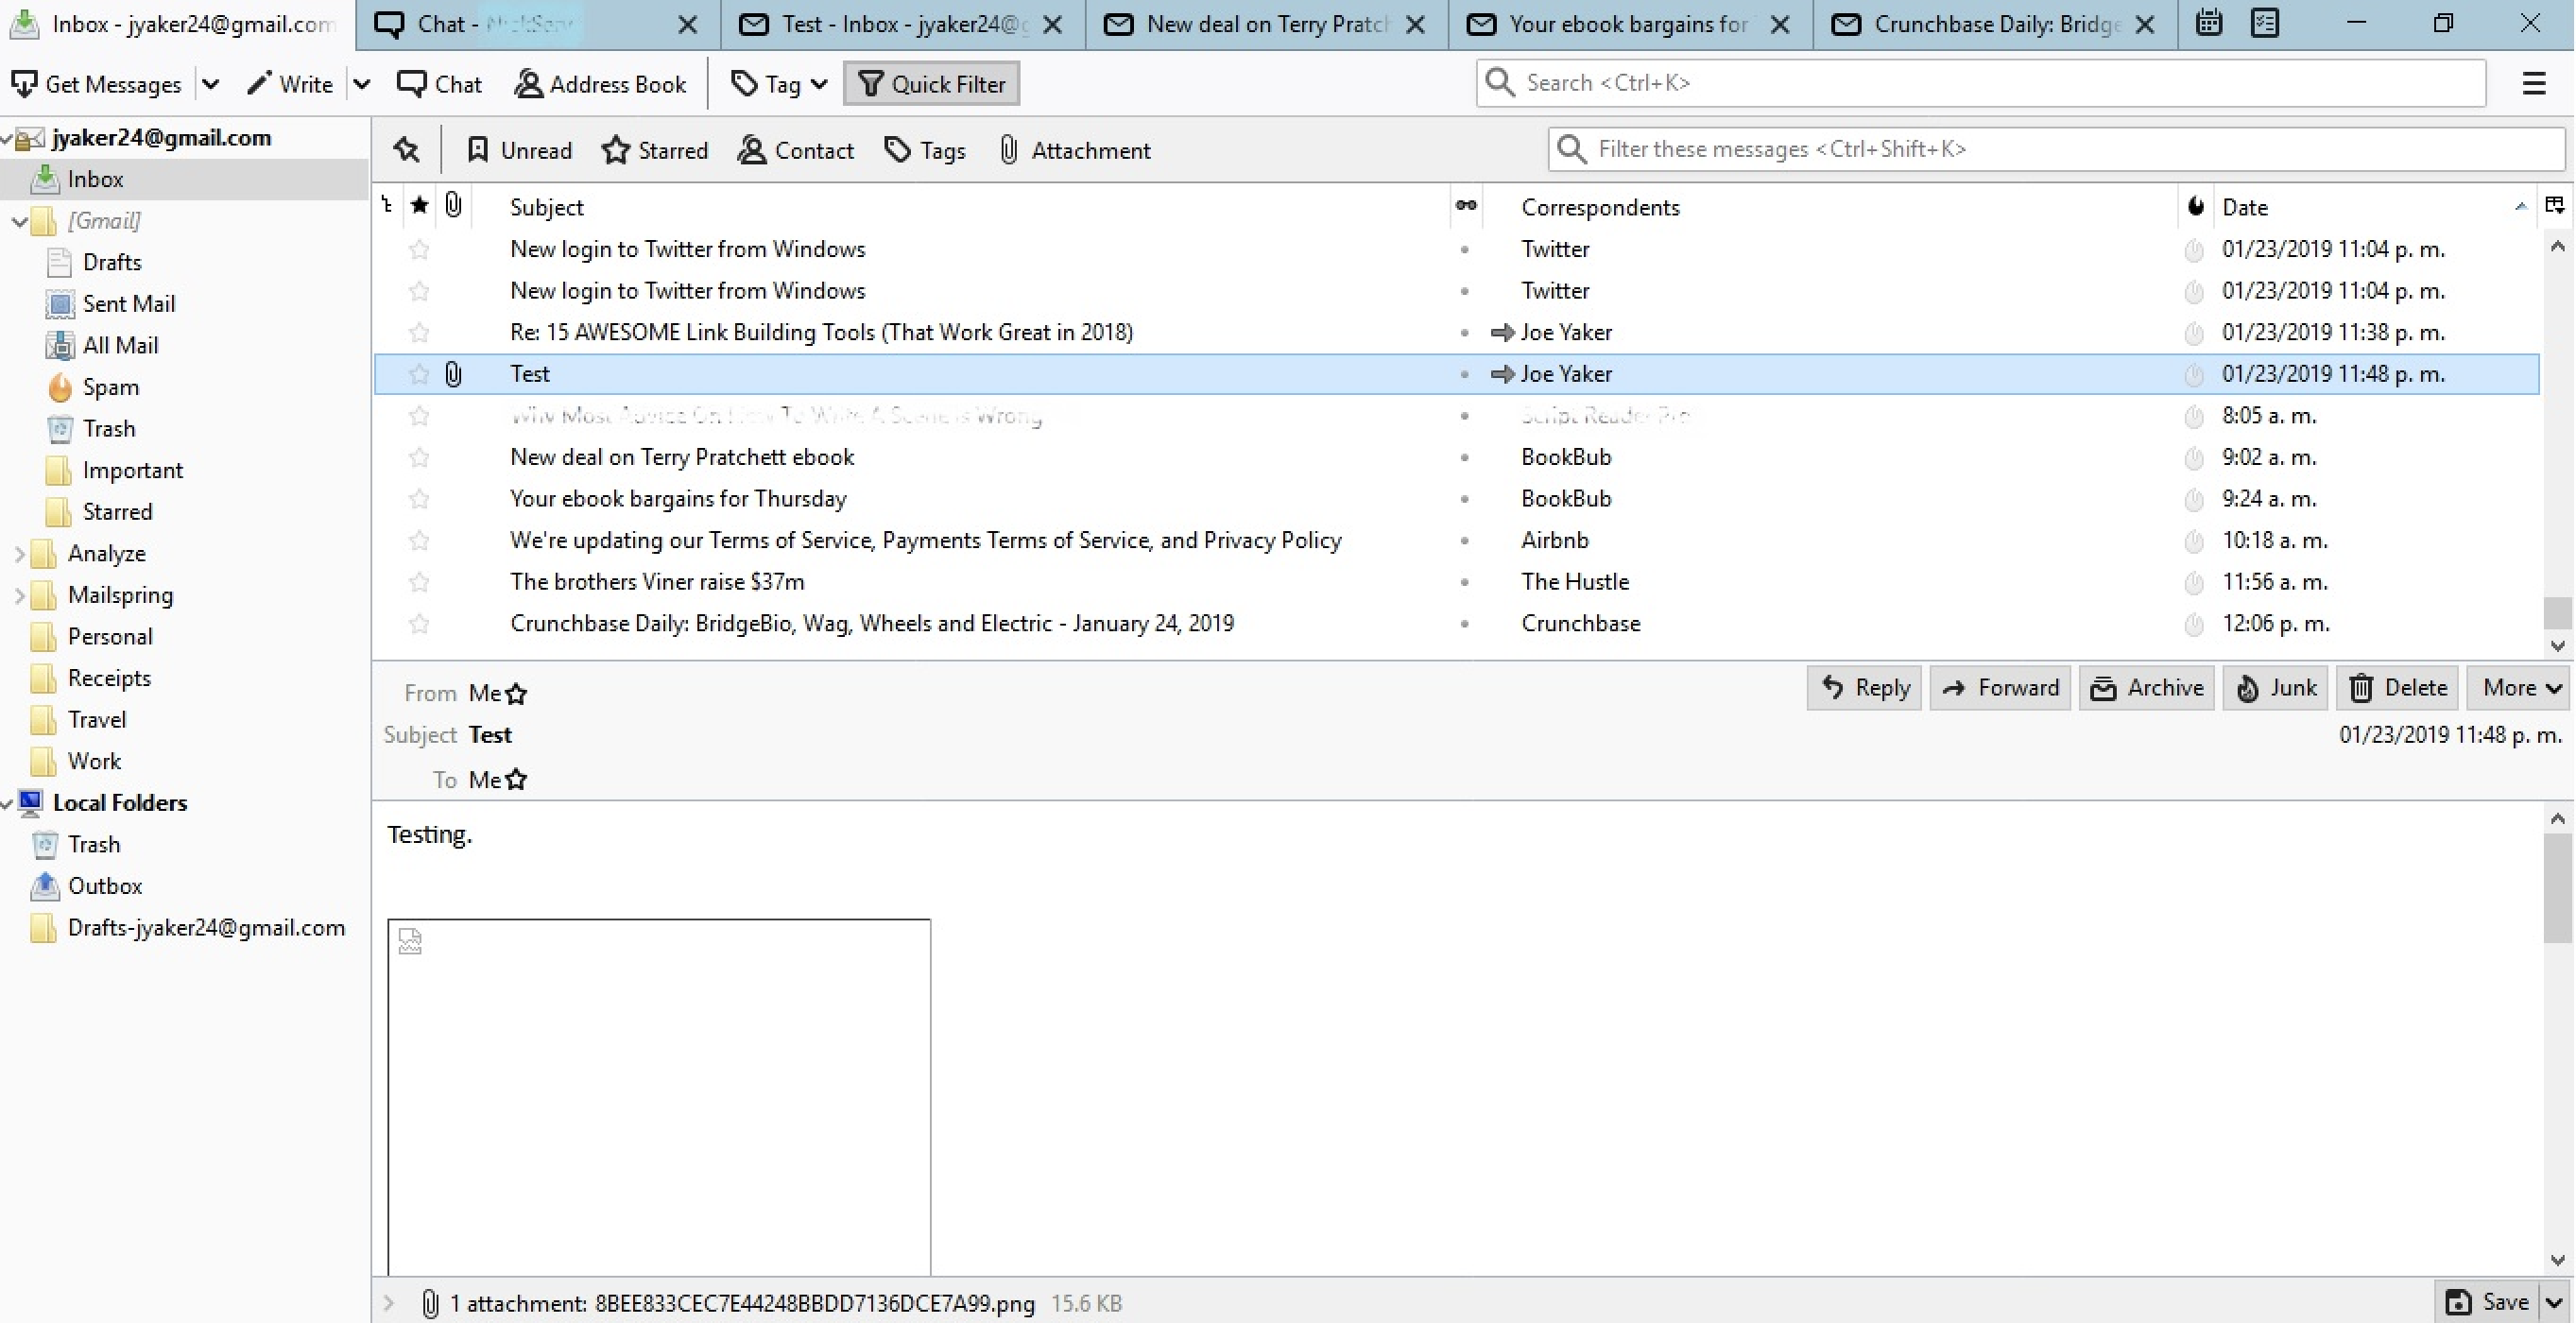Viewport: 2576px width, 1323px height.
Task: Toggle the star on Re: 15 AWESOME Link Building email
Action: click(419, 331)
